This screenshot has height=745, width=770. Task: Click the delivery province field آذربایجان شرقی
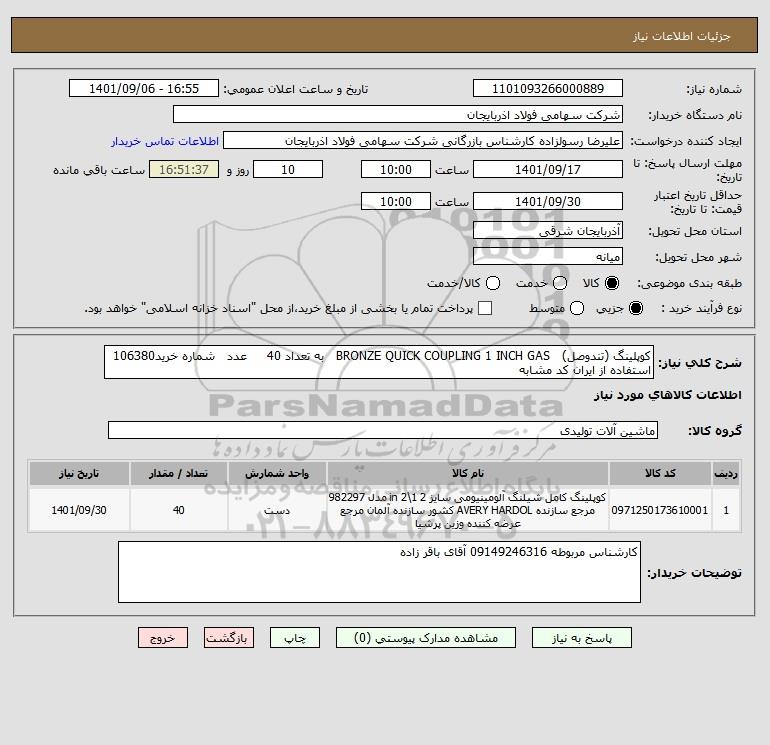548,230
